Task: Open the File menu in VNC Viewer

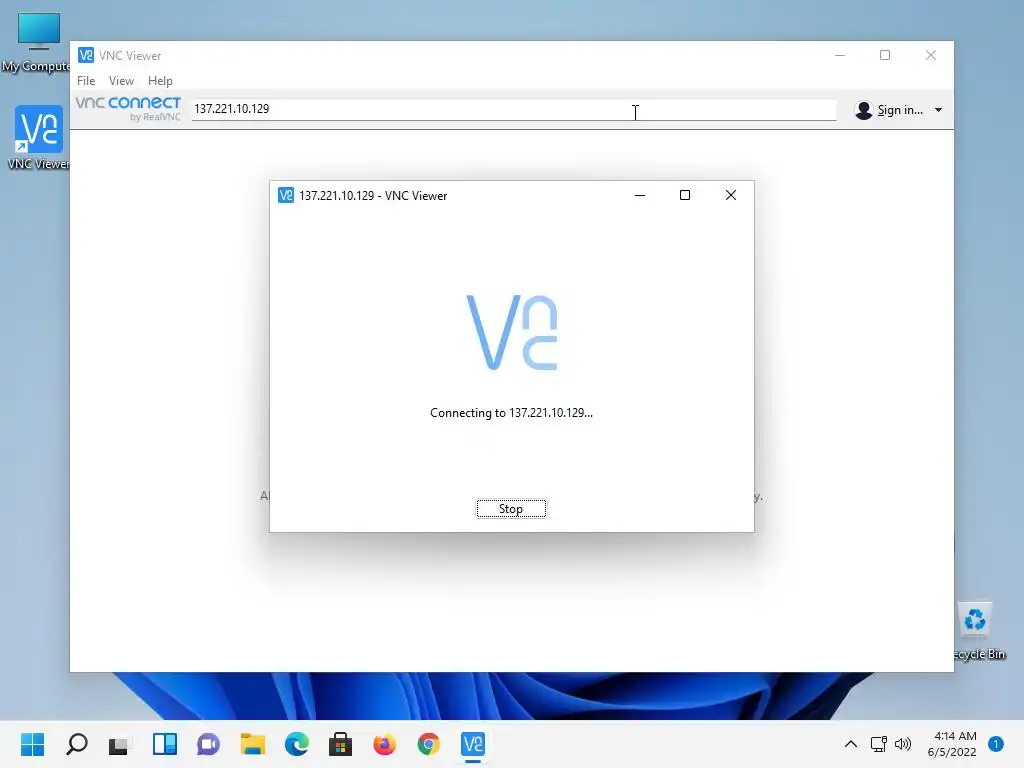Action: [86, 80]
